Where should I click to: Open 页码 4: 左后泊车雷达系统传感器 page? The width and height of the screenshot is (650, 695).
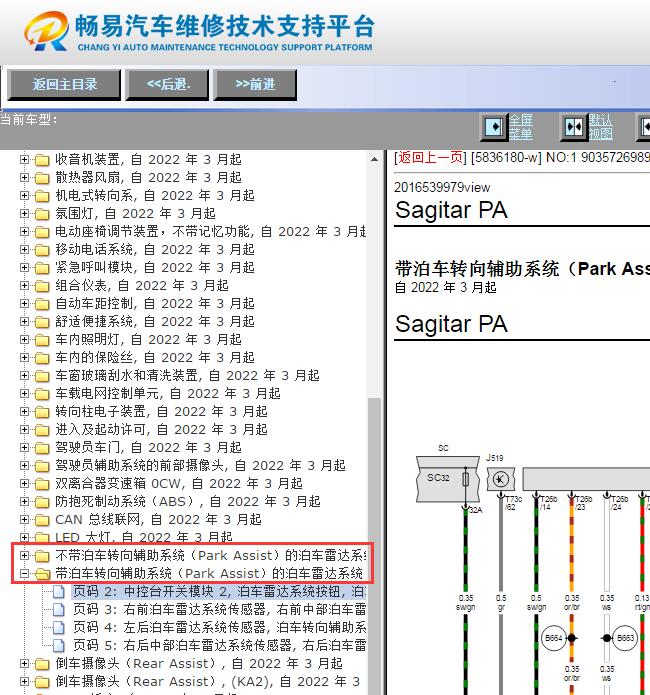coord(219,627)
